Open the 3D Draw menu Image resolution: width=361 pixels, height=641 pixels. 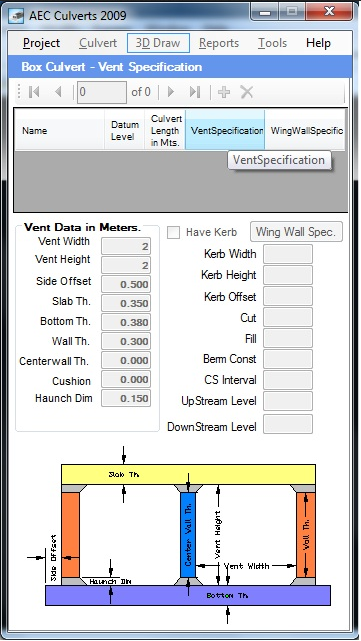coord(158,43)
